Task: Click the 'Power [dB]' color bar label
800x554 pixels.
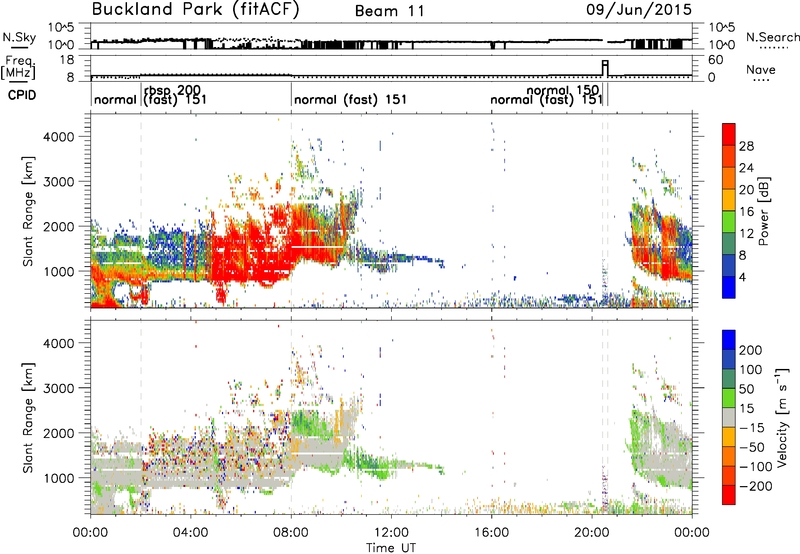Action: point(763,211)
